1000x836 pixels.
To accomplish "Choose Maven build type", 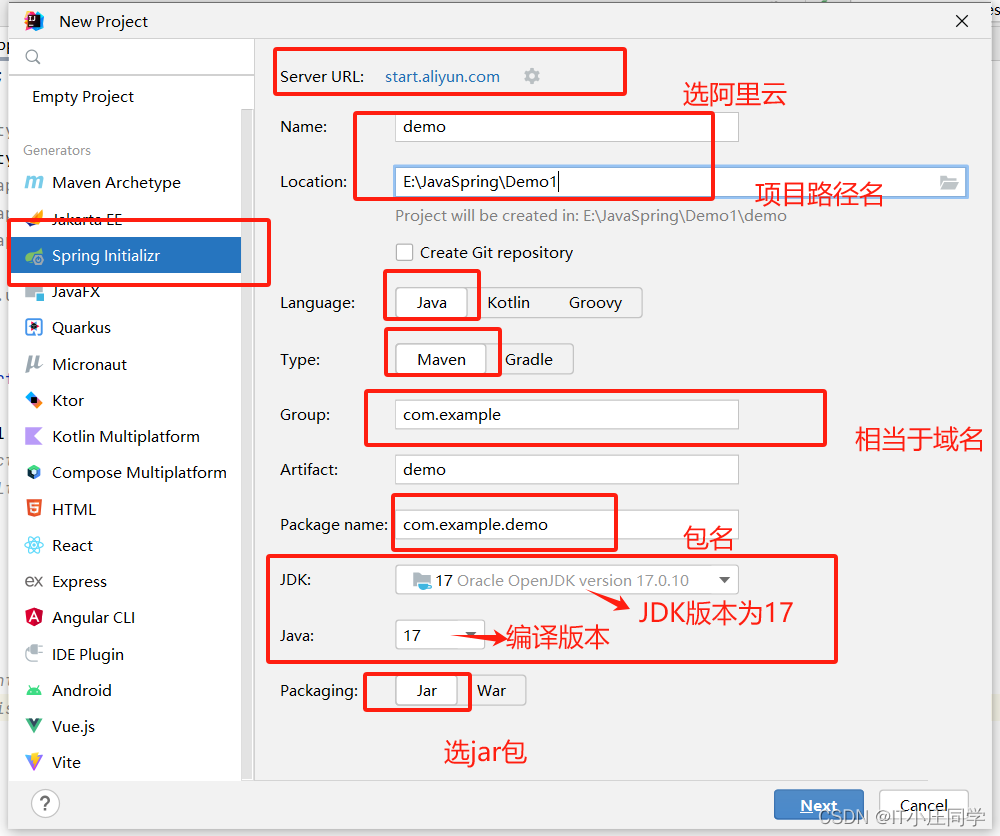I will pyautogui.click(x=441, y=359).
